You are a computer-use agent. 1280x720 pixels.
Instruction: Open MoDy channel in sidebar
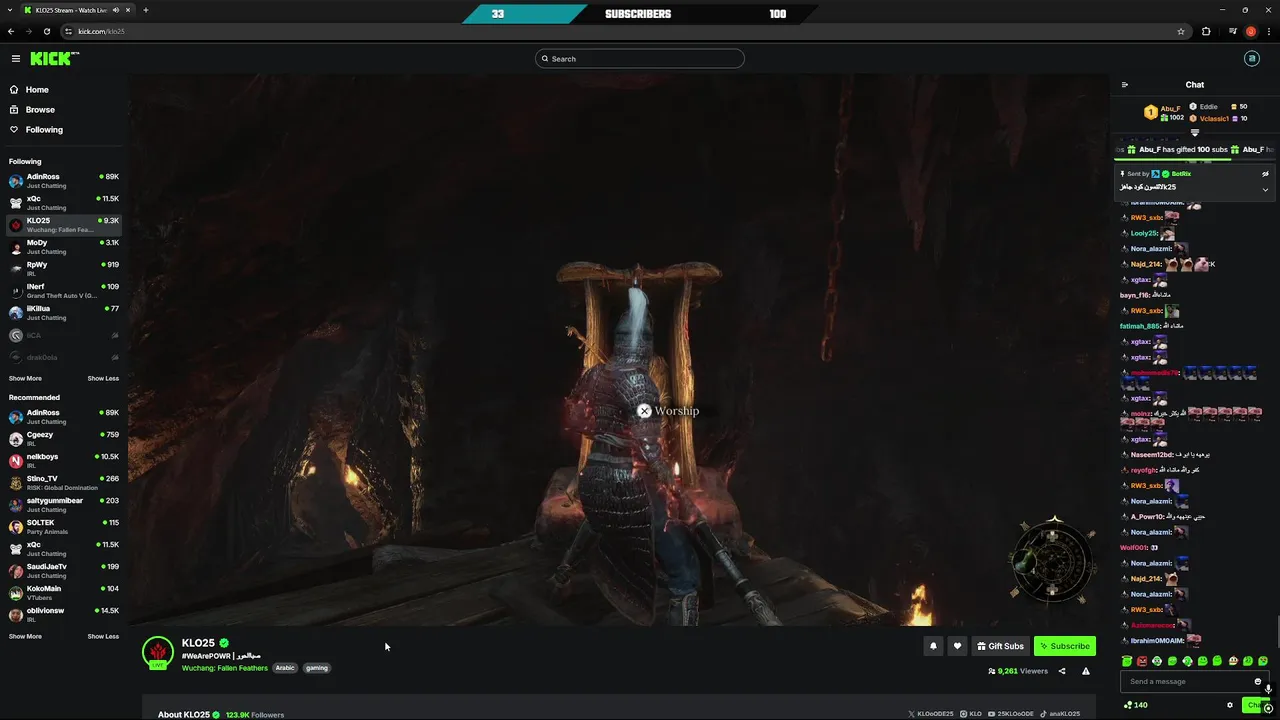64,247
